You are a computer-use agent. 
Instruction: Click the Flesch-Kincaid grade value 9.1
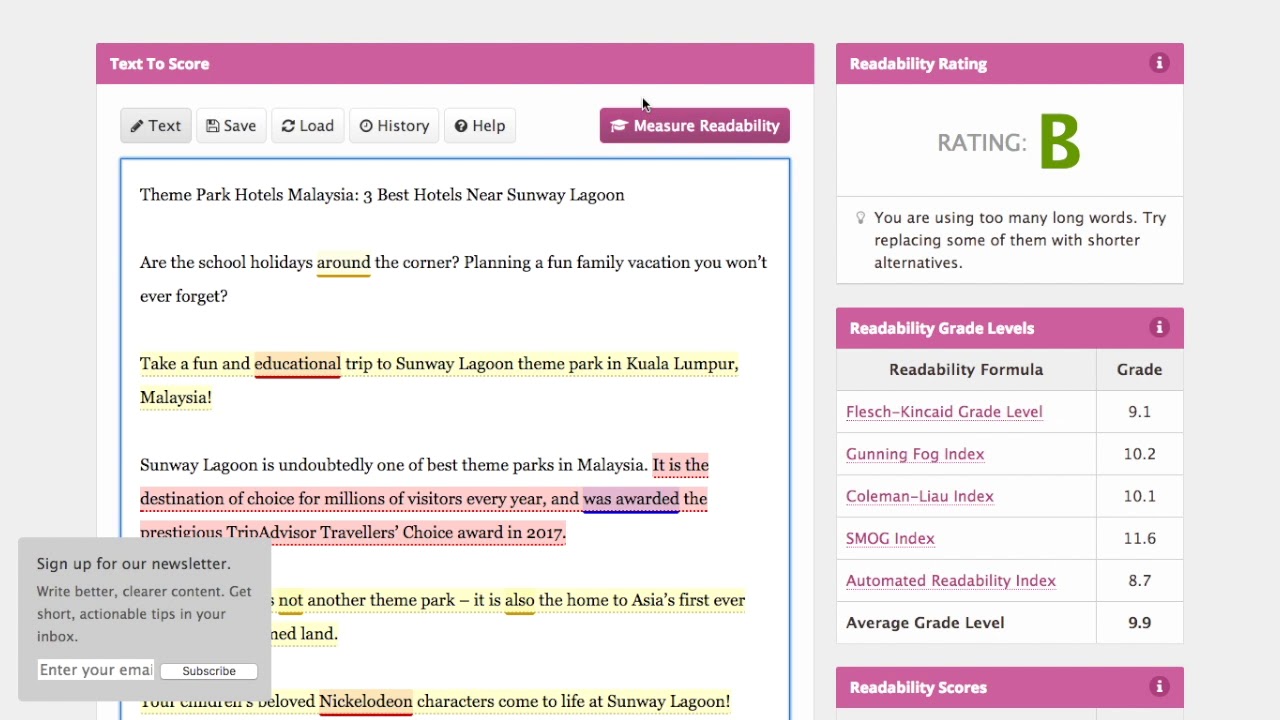coord(1139,412)
